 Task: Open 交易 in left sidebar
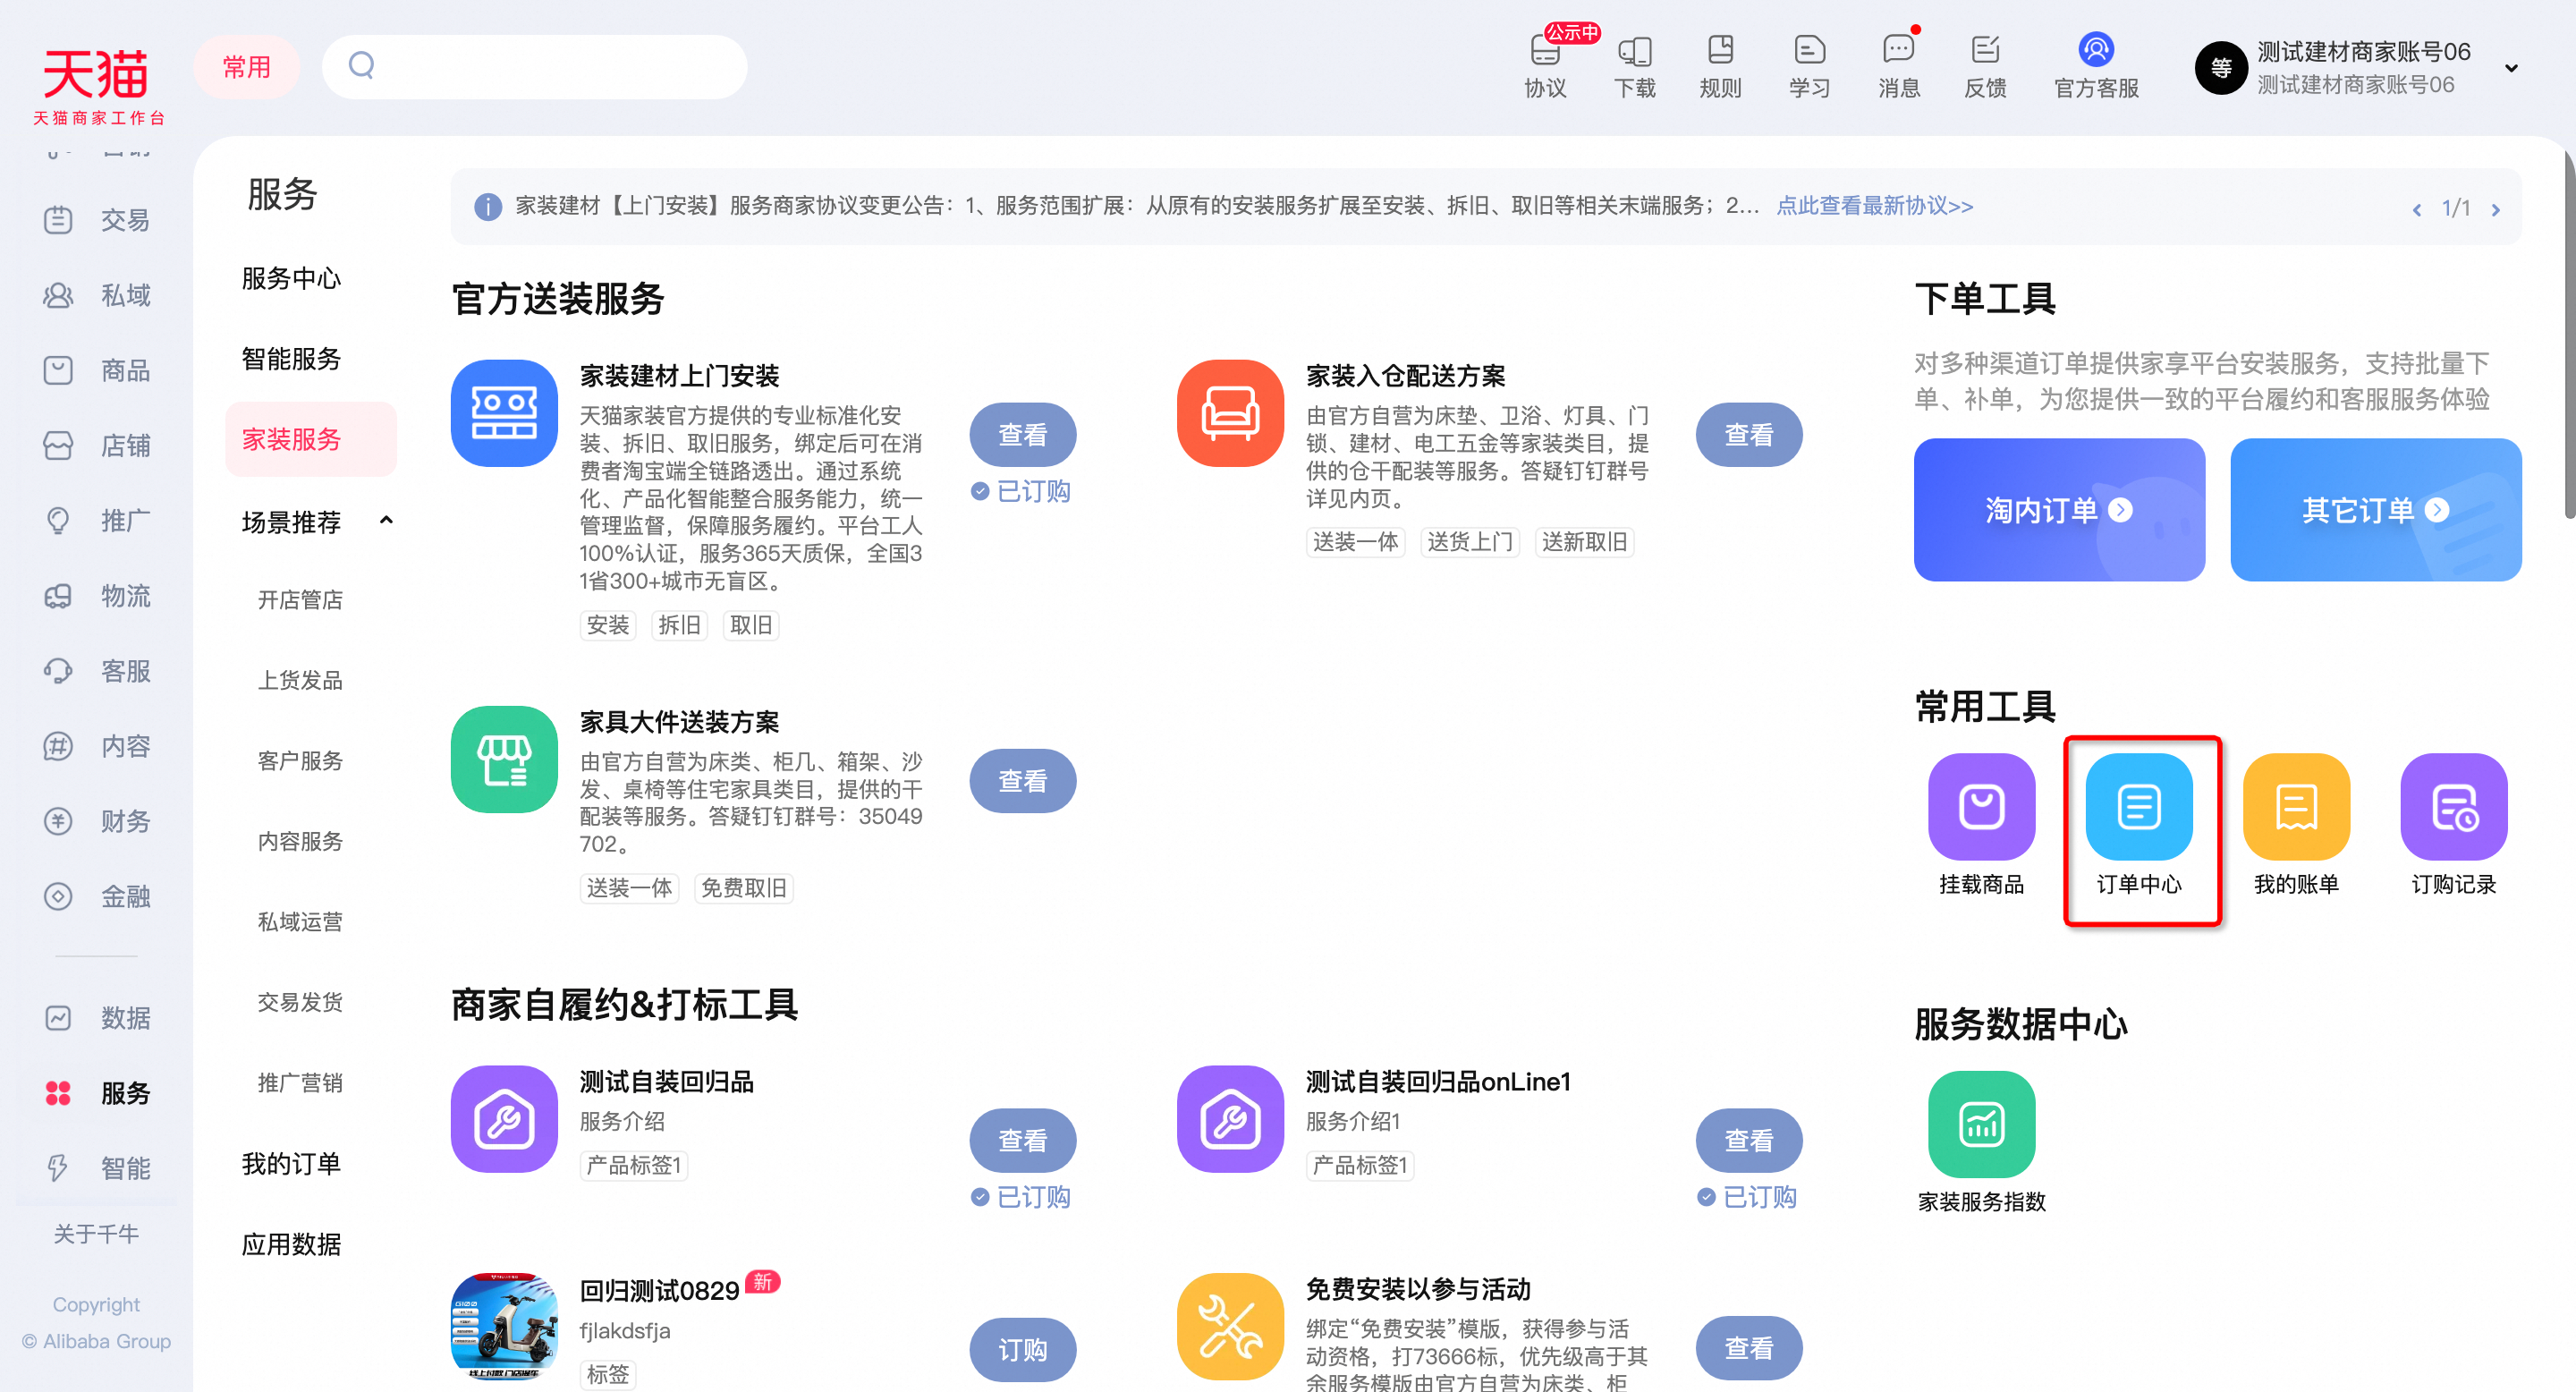point(97,219)
